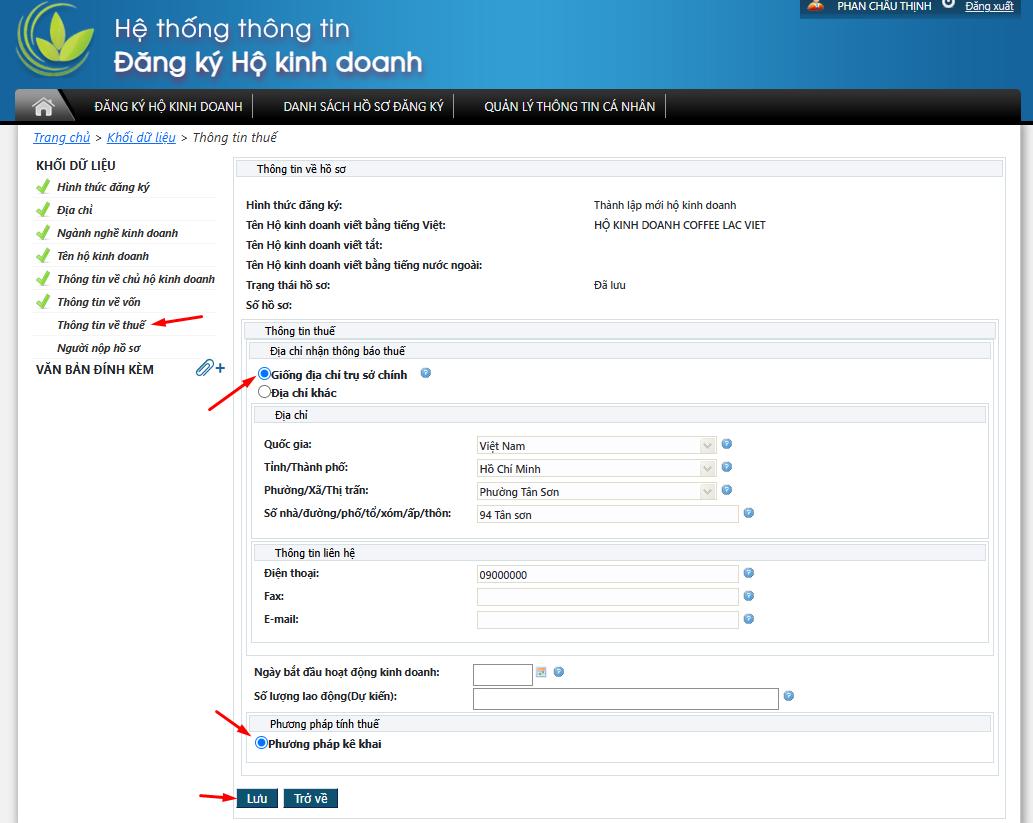Viewport: 1033px width, 823px height.
Task: Click checkmark icon next to Ngành nghề kinh doanh
Action: point(43,233)
